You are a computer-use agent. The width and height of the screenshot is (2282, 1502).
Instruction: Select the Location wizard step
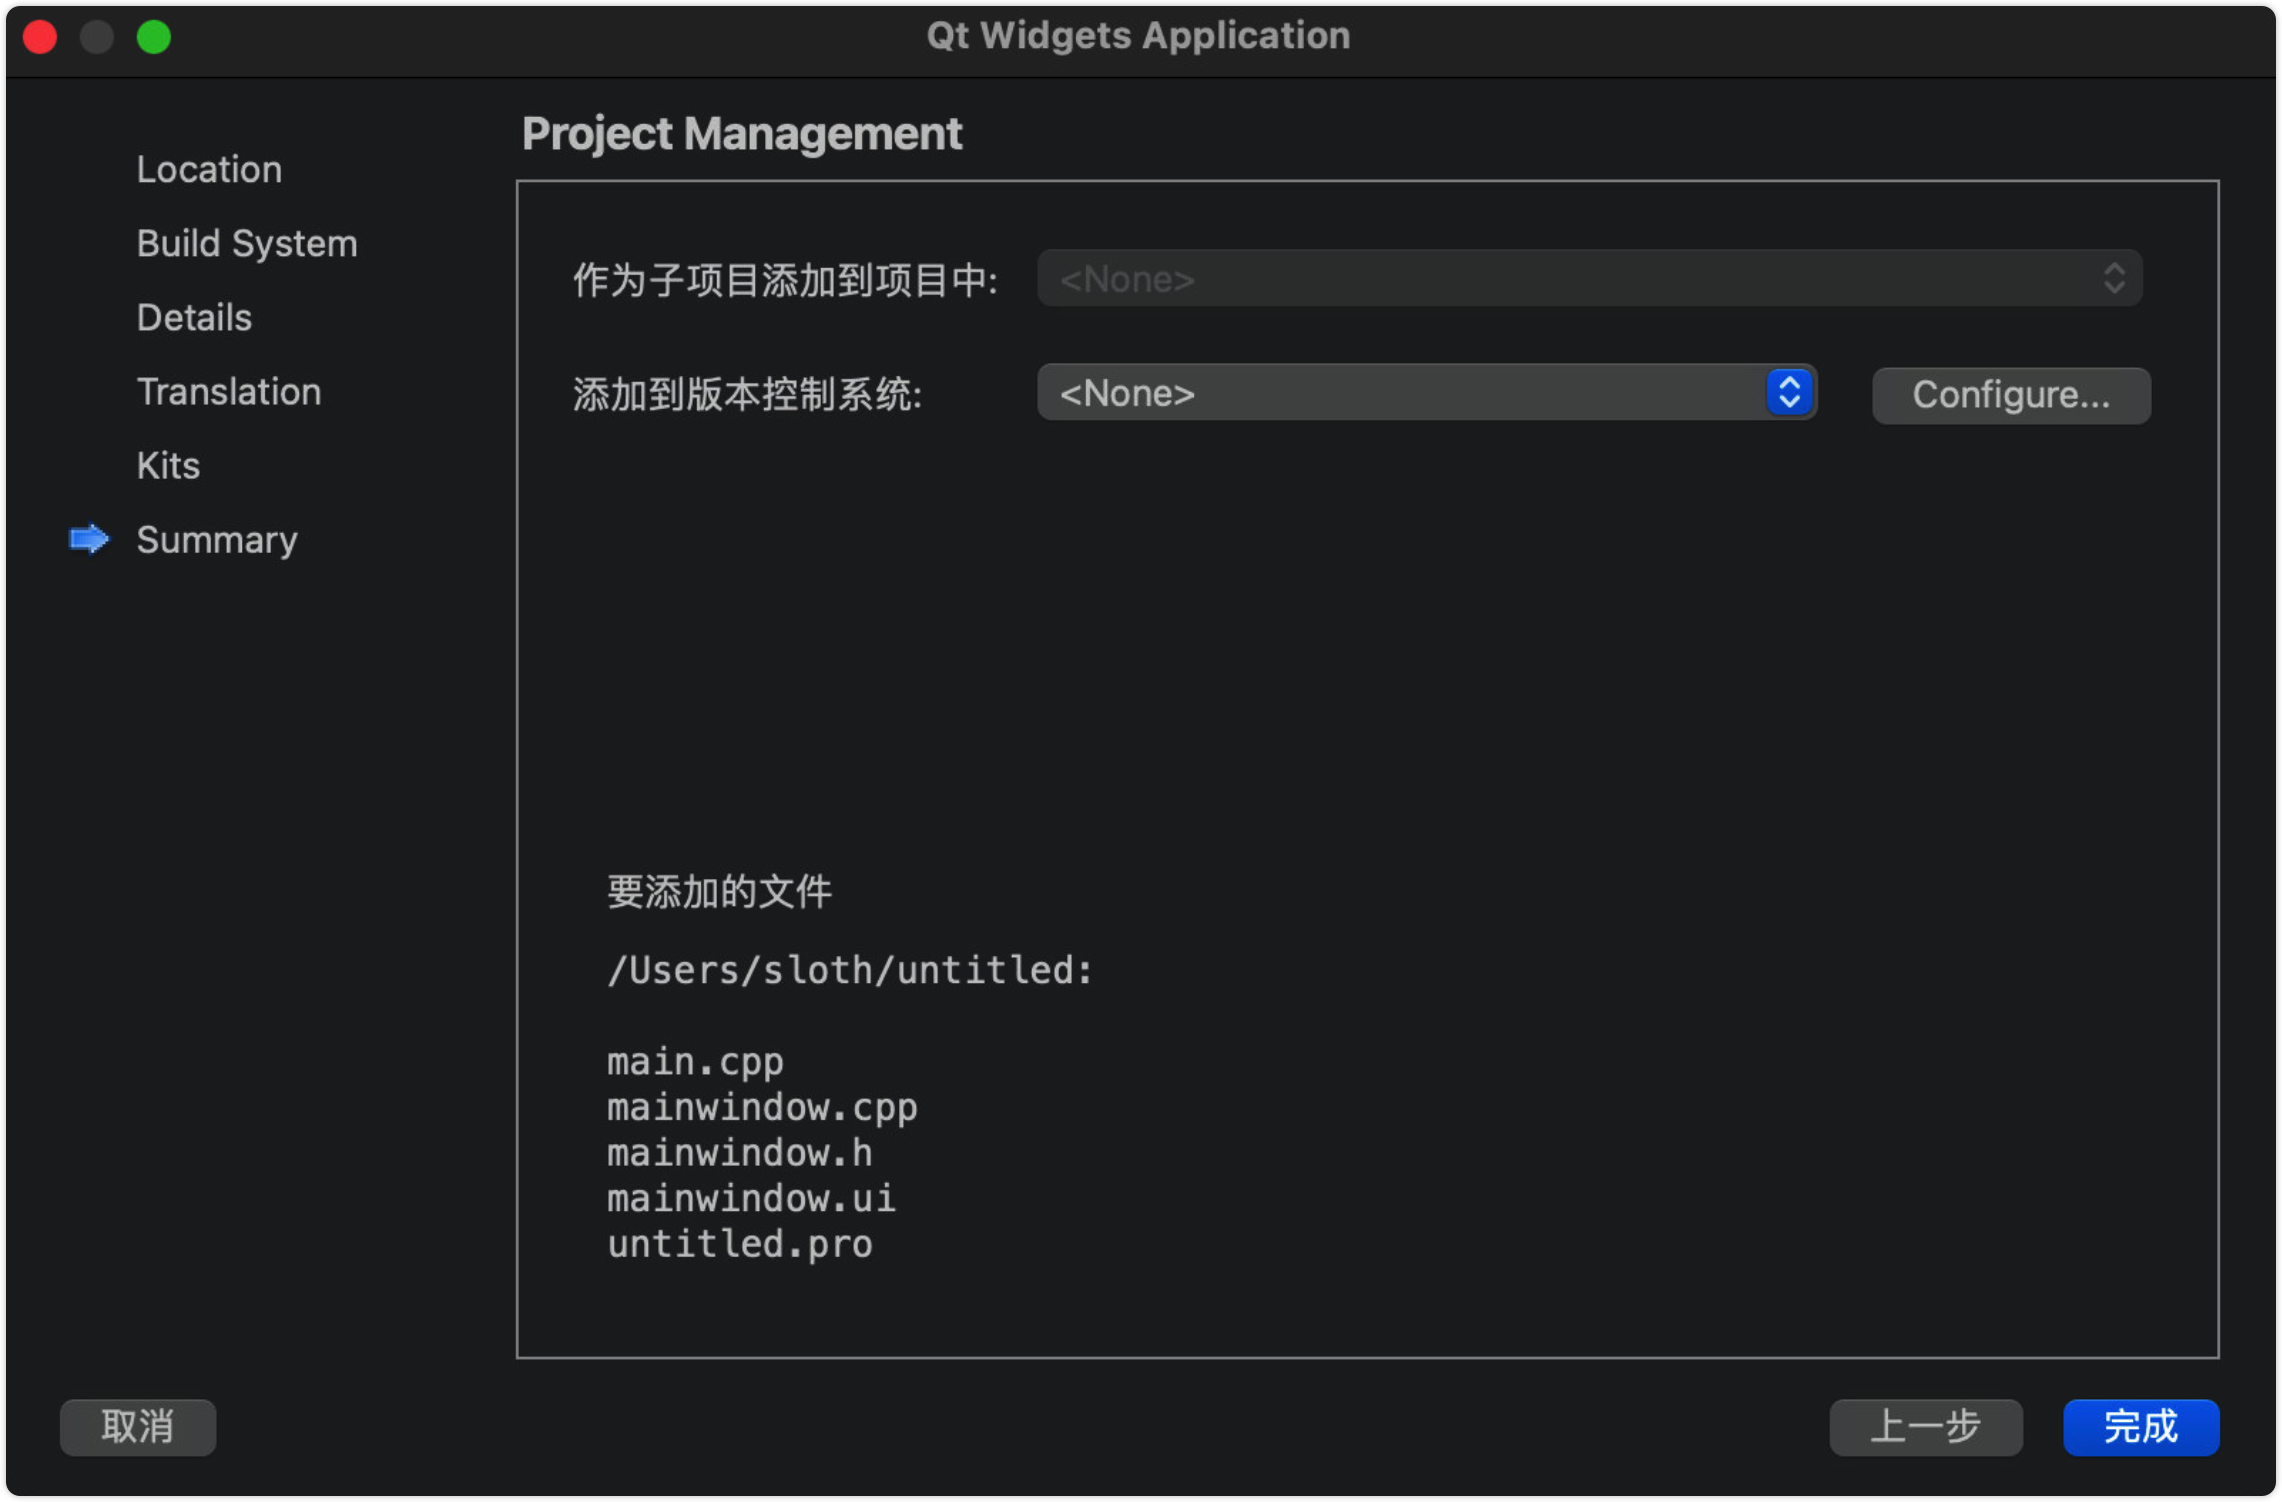[209, 169]
